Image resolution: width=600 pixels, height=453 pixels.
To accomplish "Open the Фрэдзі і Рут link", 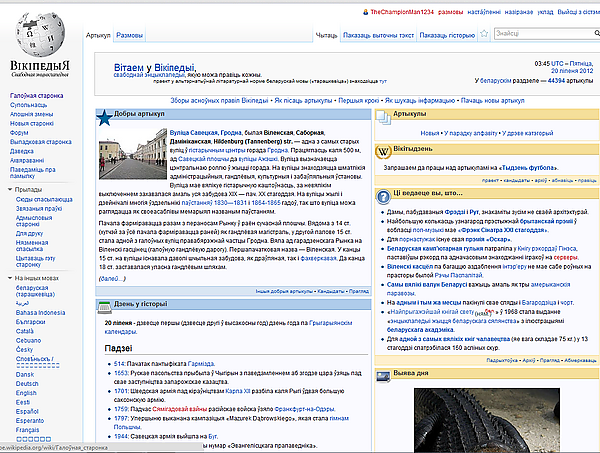I will coord(461,212).
